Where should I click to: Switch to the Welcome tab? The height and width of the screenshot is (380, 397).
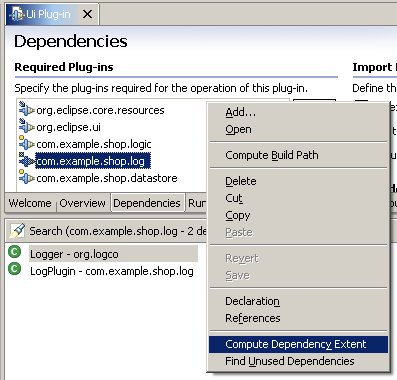(x=30, y=203)
